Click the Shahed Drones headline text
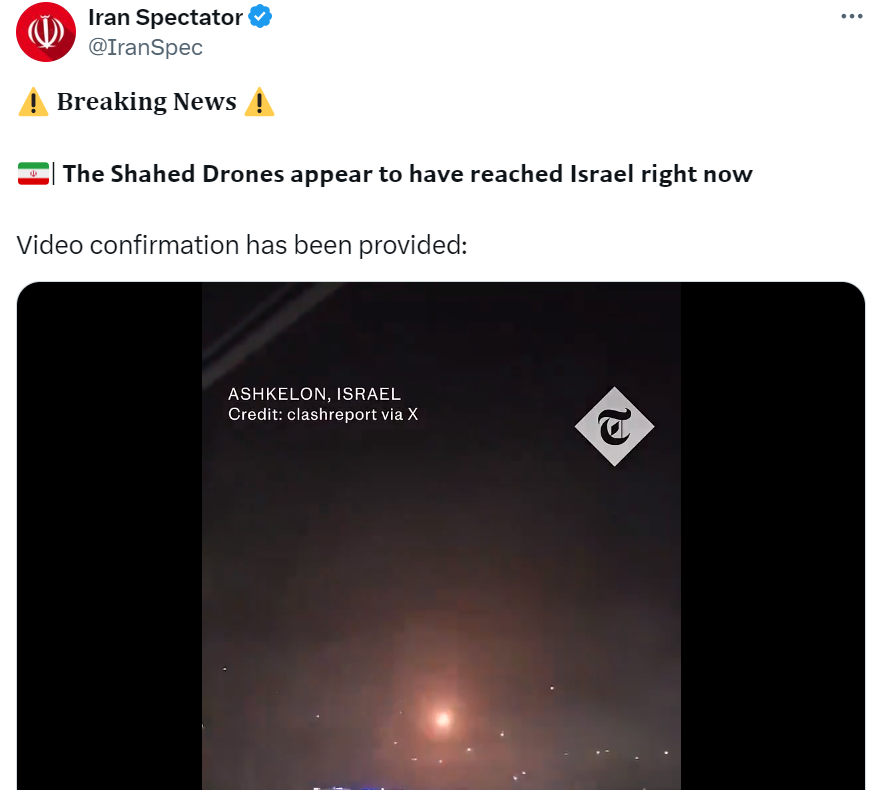Screen dimensions: 886x790 point(407,174)
